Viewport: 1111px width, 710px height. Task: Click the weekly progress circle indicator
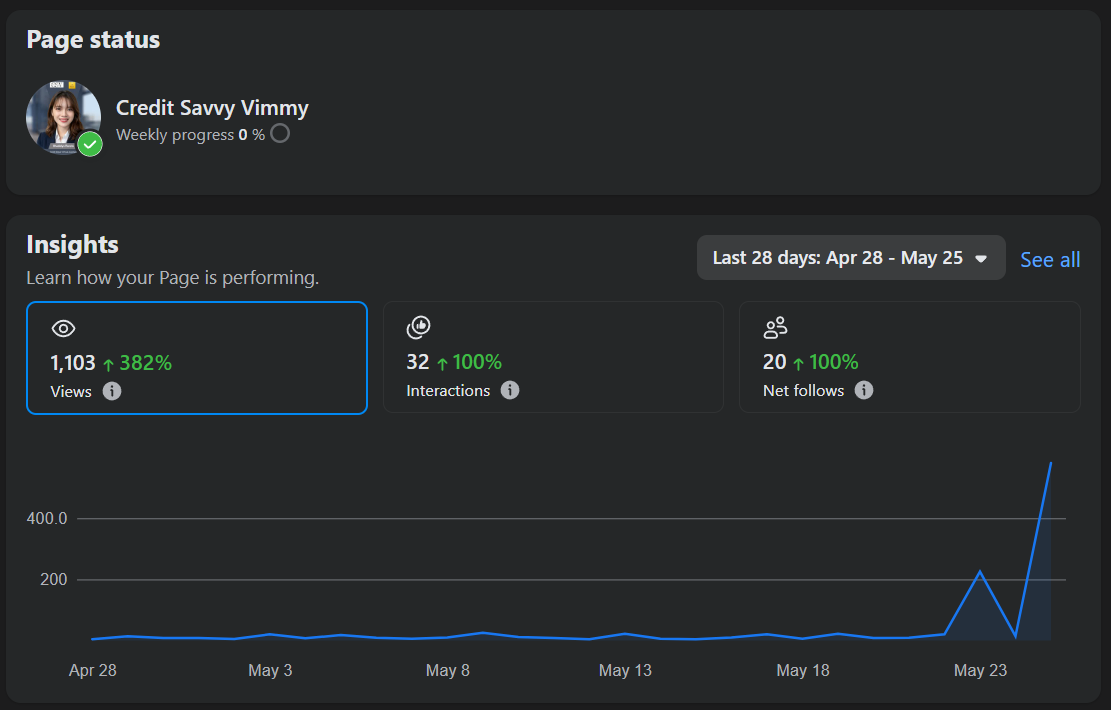tap(280, 133)
